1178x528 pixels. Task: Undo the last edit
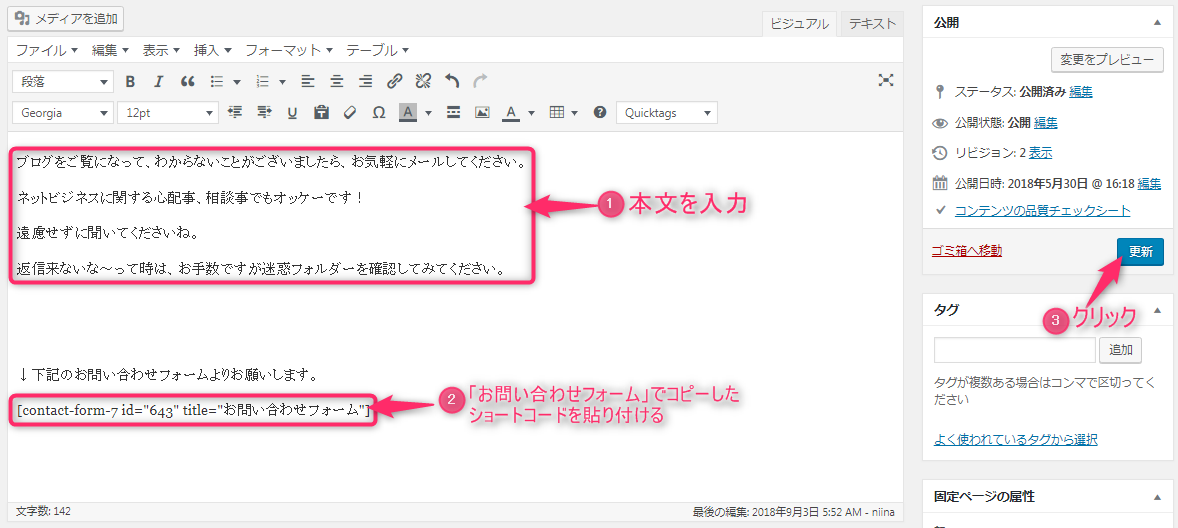[452, 81]
